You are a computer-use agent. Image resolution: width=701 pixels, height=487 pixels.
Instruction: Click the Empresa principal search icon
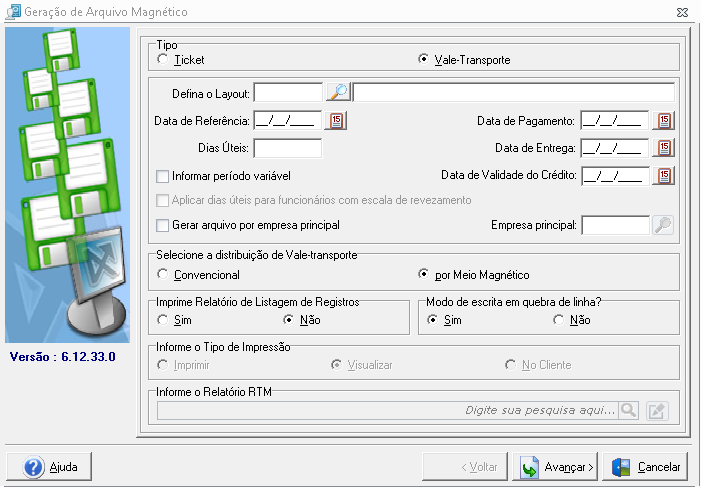[x=663, y=225]
